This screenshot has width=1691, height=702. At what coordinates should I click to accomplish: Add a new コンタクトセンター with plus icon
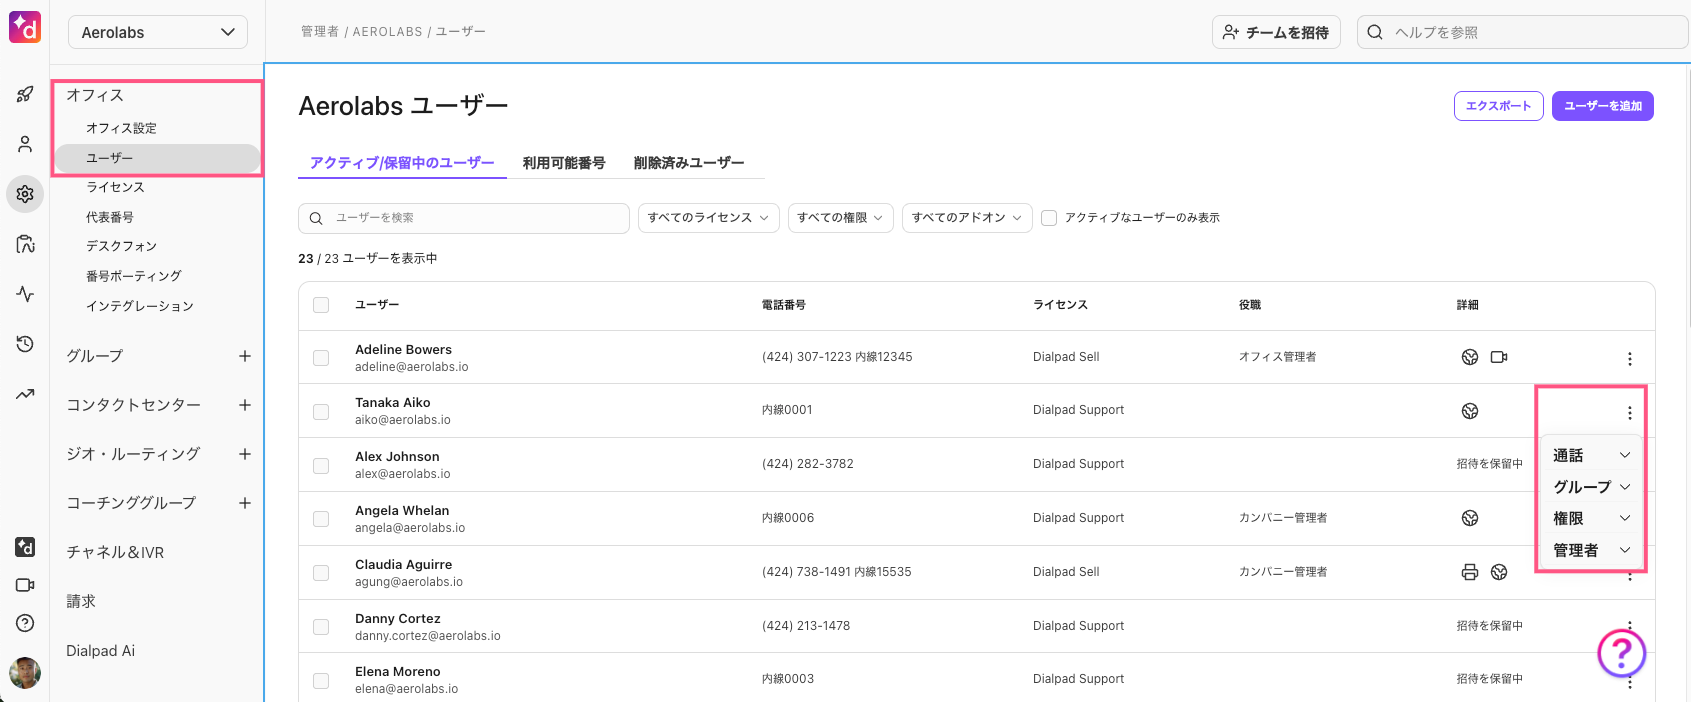(x=245, y=405)
